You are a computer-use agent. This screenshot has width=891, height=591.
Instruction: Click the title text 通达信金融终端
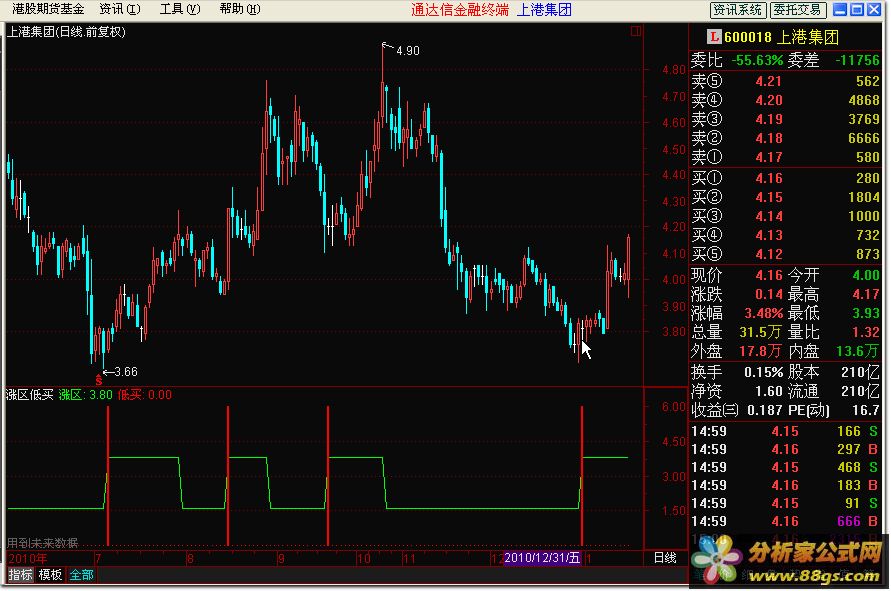tap(460, 10)
